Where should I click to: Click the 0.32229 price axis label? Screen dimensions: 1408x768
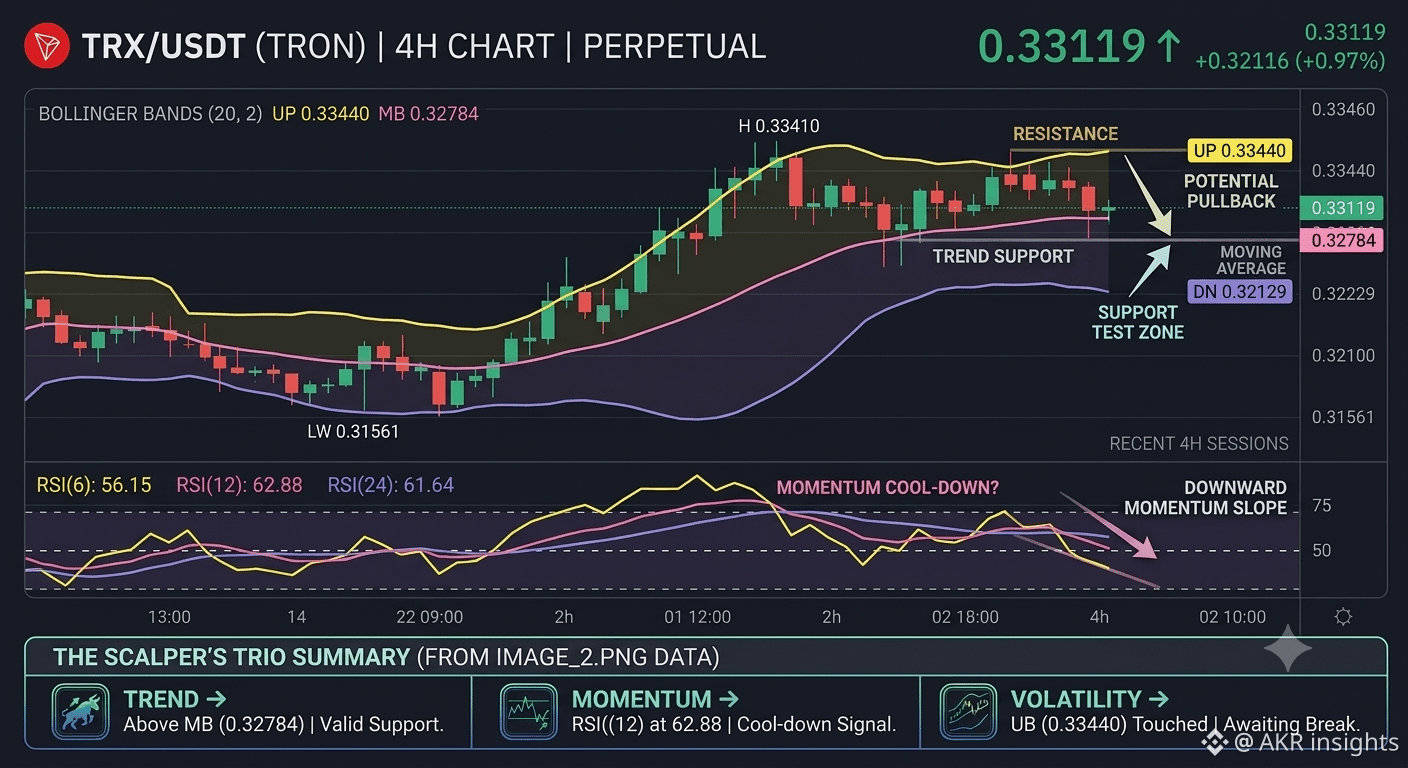1341,293
